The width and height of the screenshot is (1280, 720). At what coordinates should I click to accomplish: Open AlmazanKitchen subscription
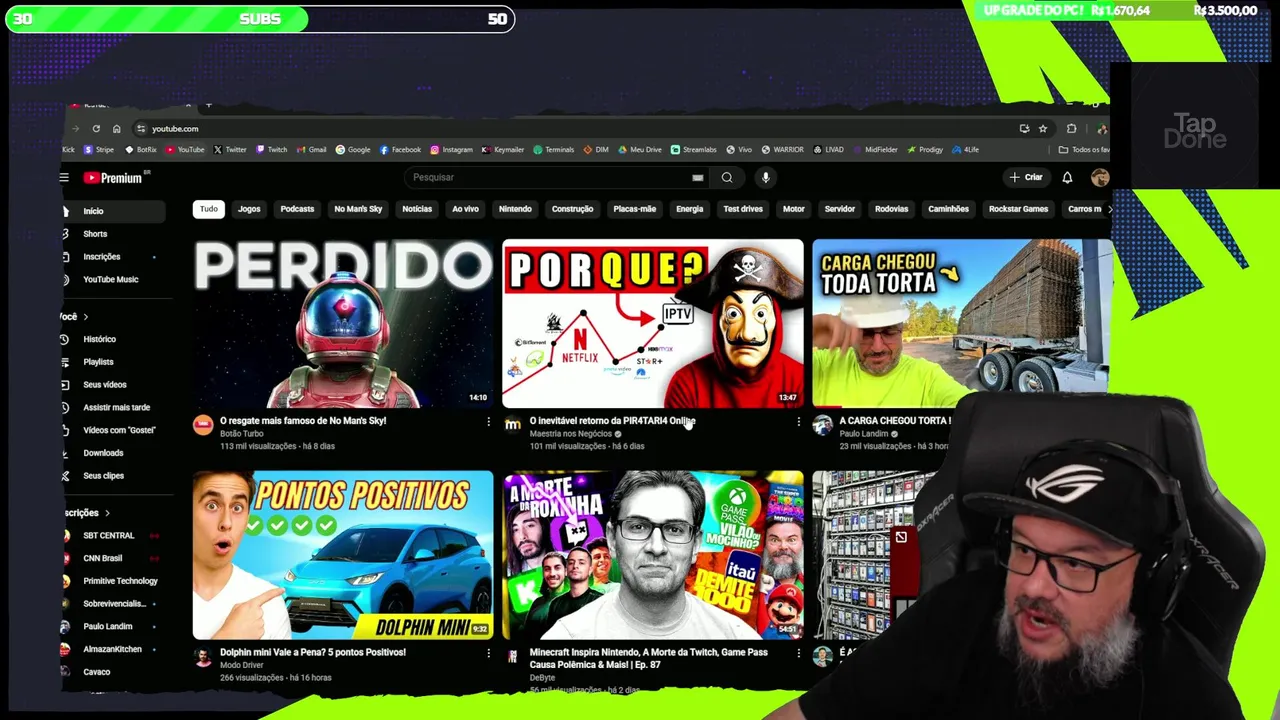pyautogui.click(x=110, y=649)
